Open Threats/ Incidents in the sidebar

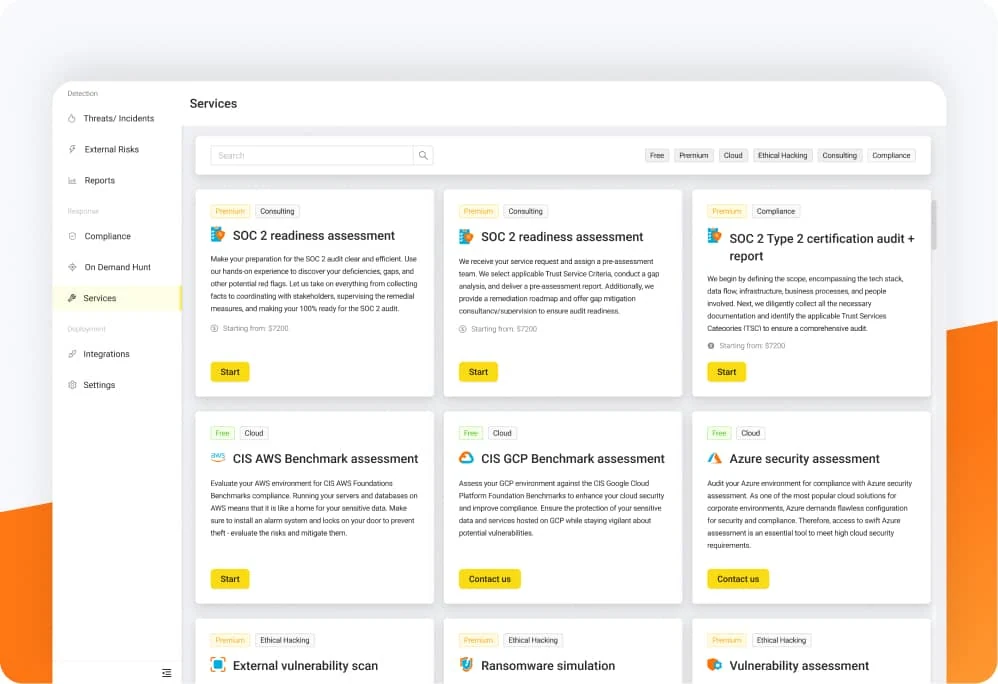pyautogui.click(x=118, y=118)
